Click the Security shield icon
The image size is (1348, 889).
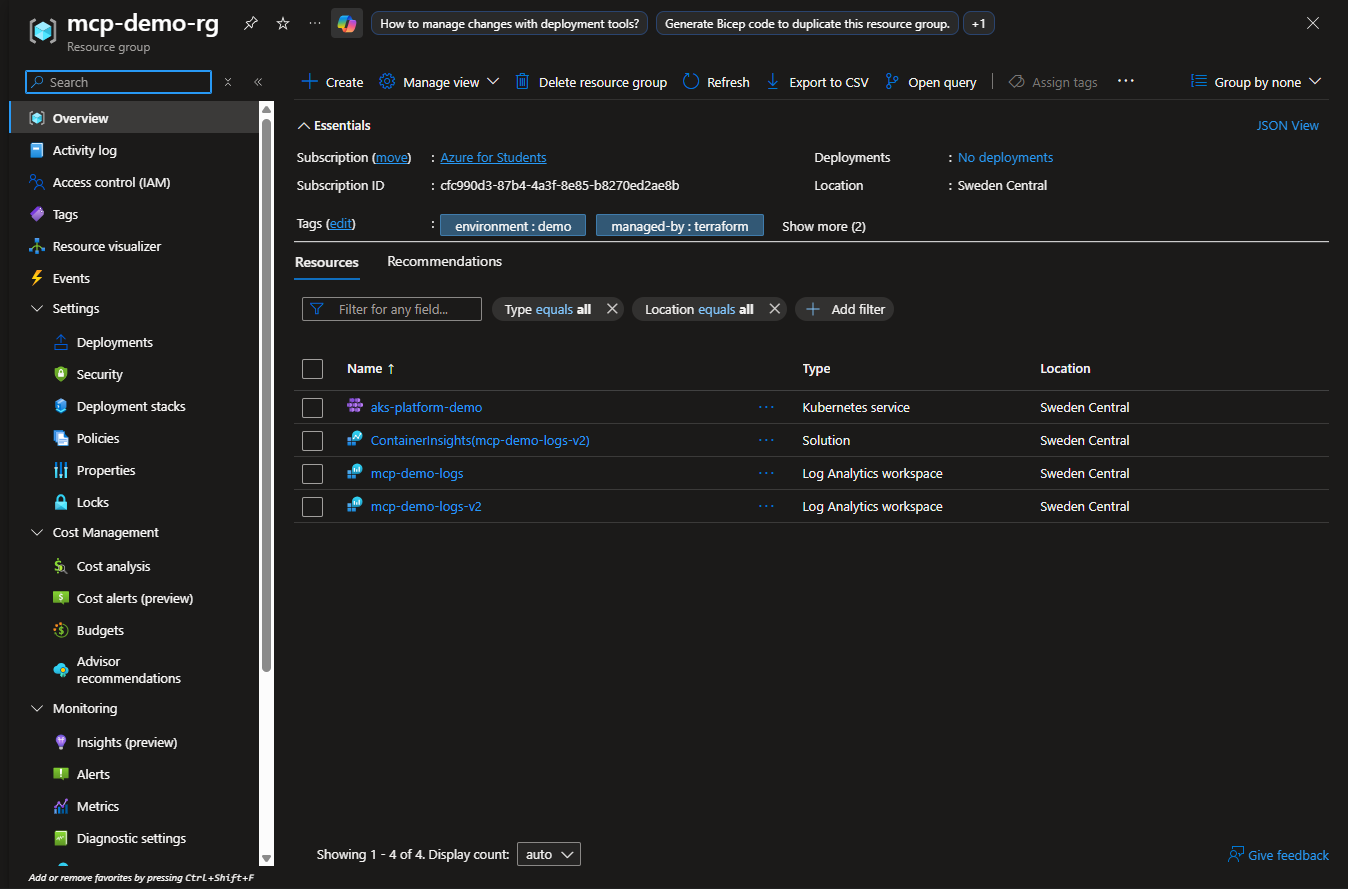click(x=60, y=374)
